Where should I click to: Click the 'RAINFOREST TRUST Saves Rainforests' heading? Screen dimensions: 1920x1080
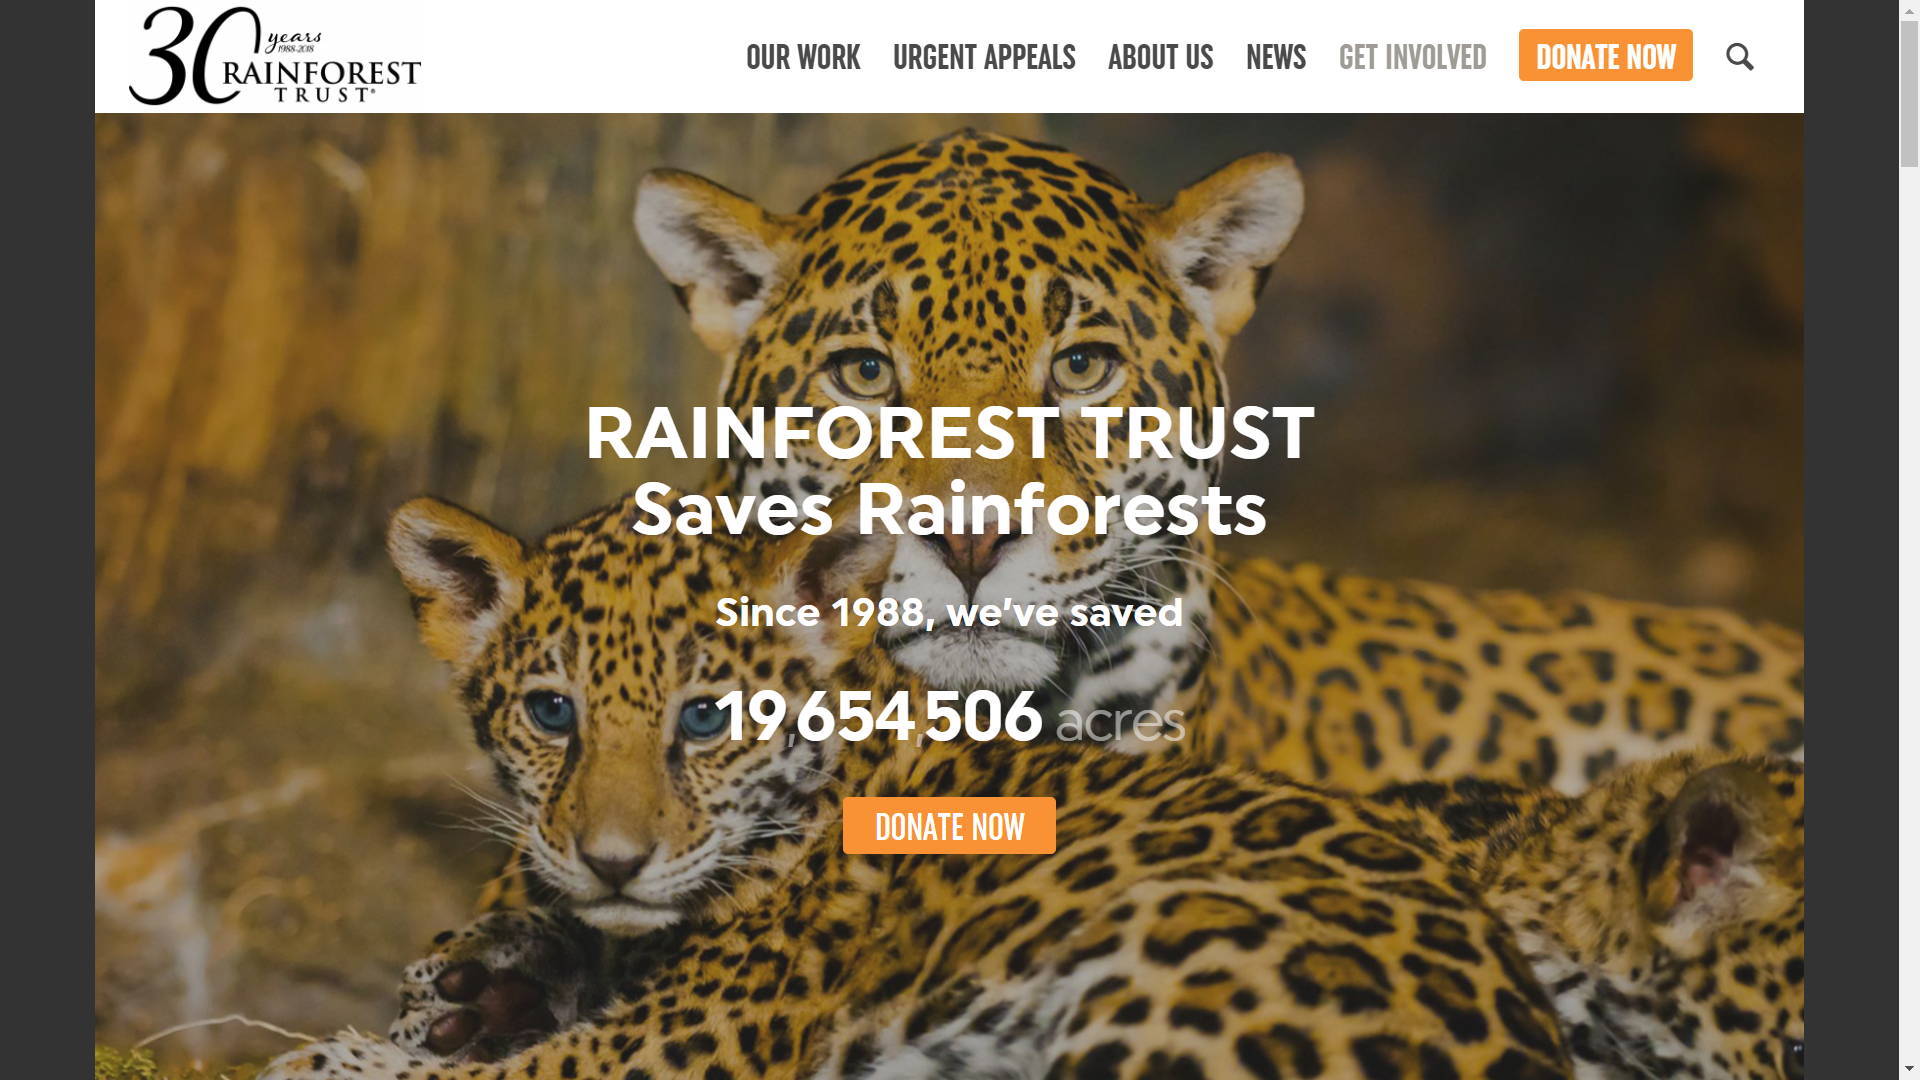tap(949, 470)
